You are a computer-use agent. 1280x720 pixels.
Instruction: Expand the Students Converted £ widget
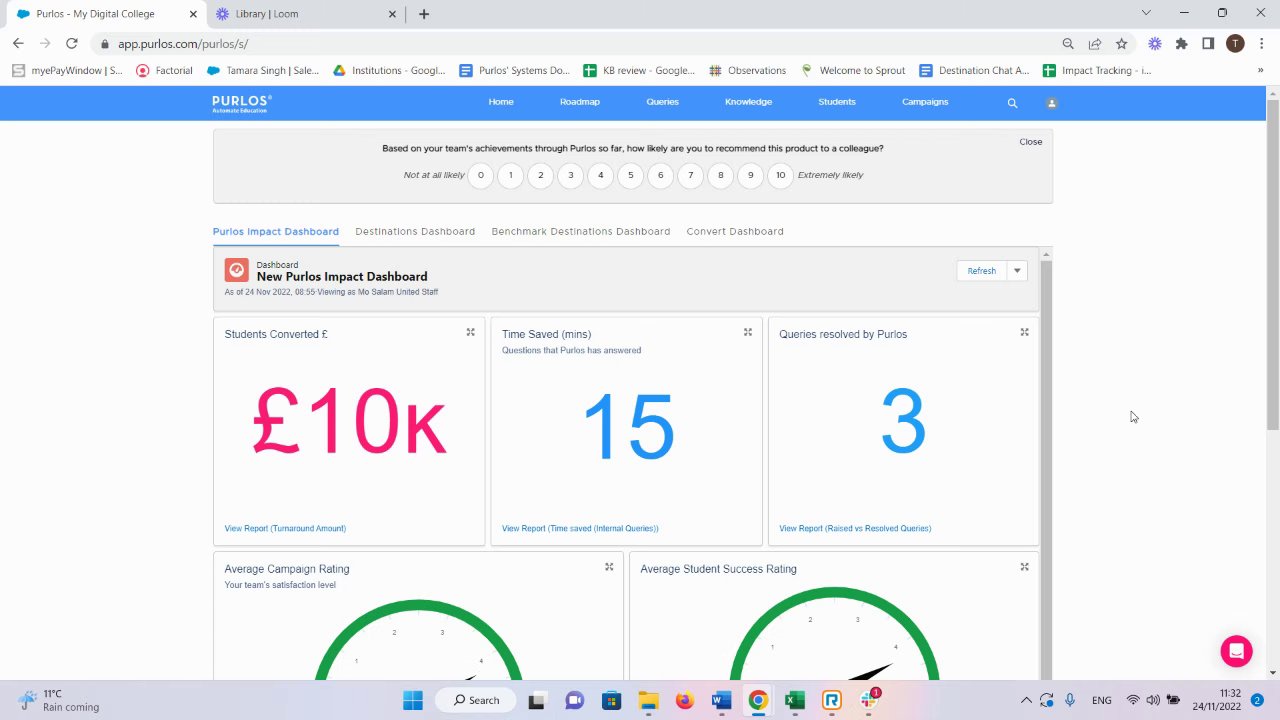pos(470,332)
